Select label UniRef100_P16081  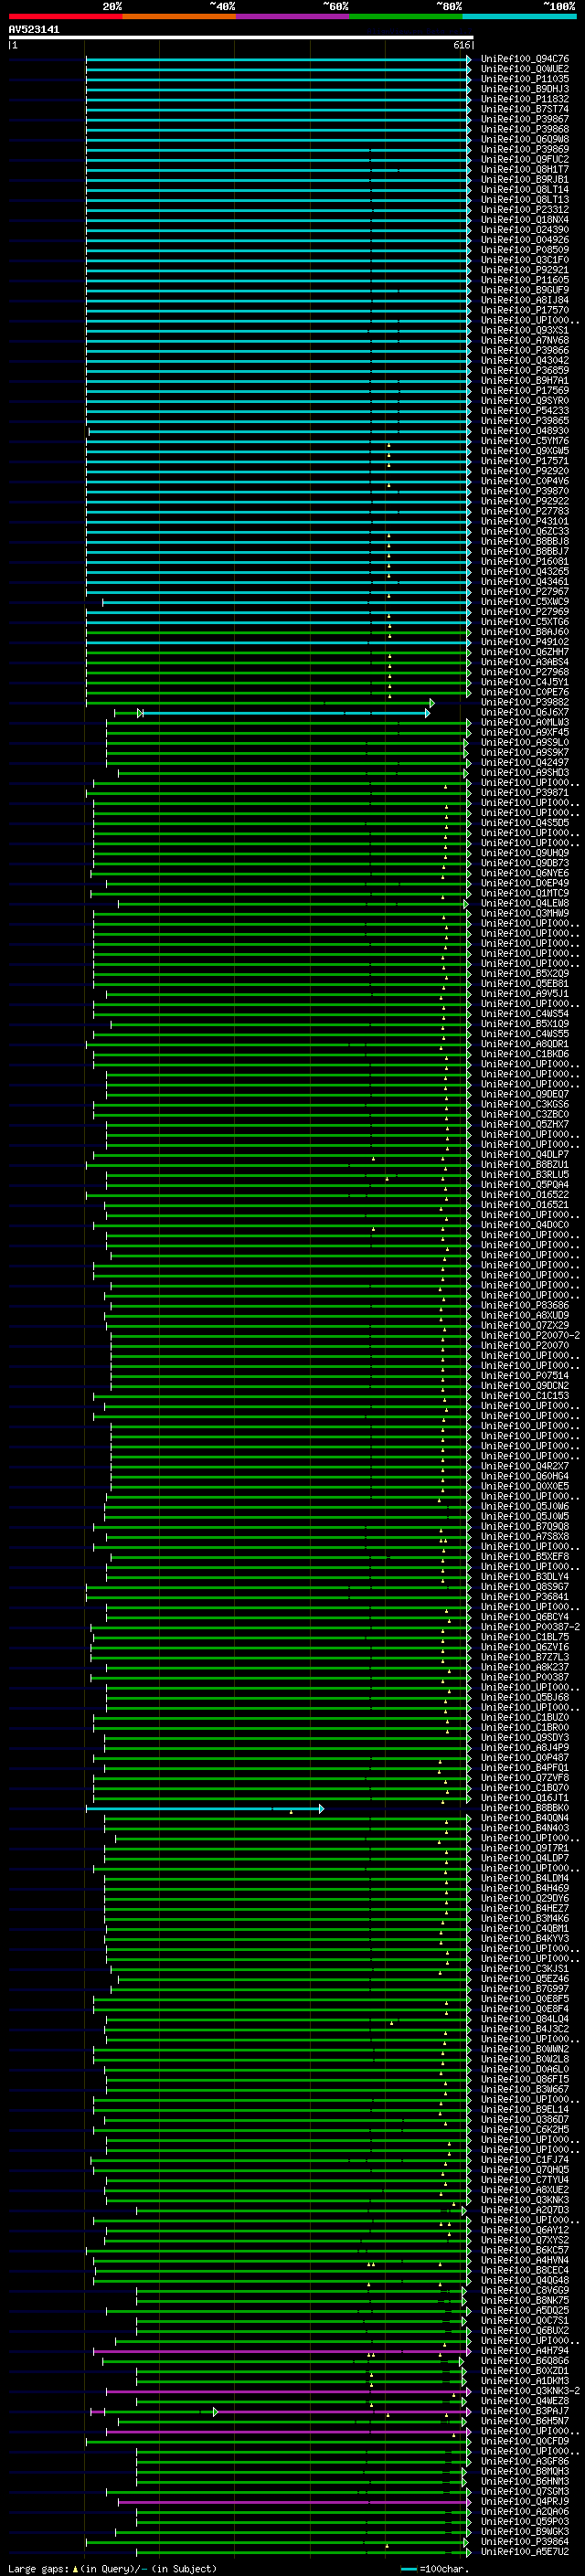[525, 562]
